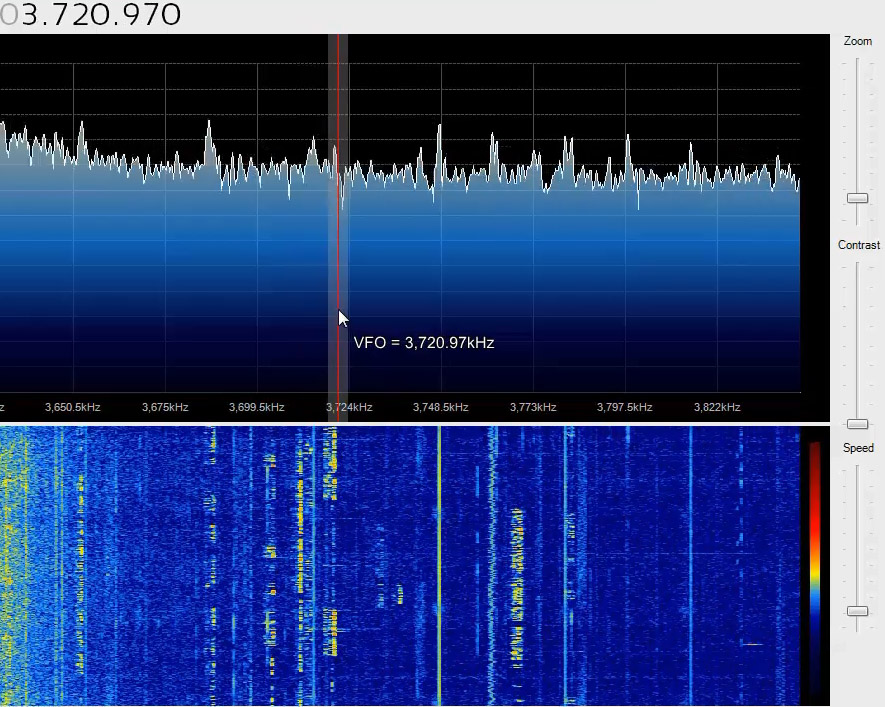The height and width of the screenshot is (707, 885).
Task: Click the grayed leading zero frequency digit
Action: (9, 15)
